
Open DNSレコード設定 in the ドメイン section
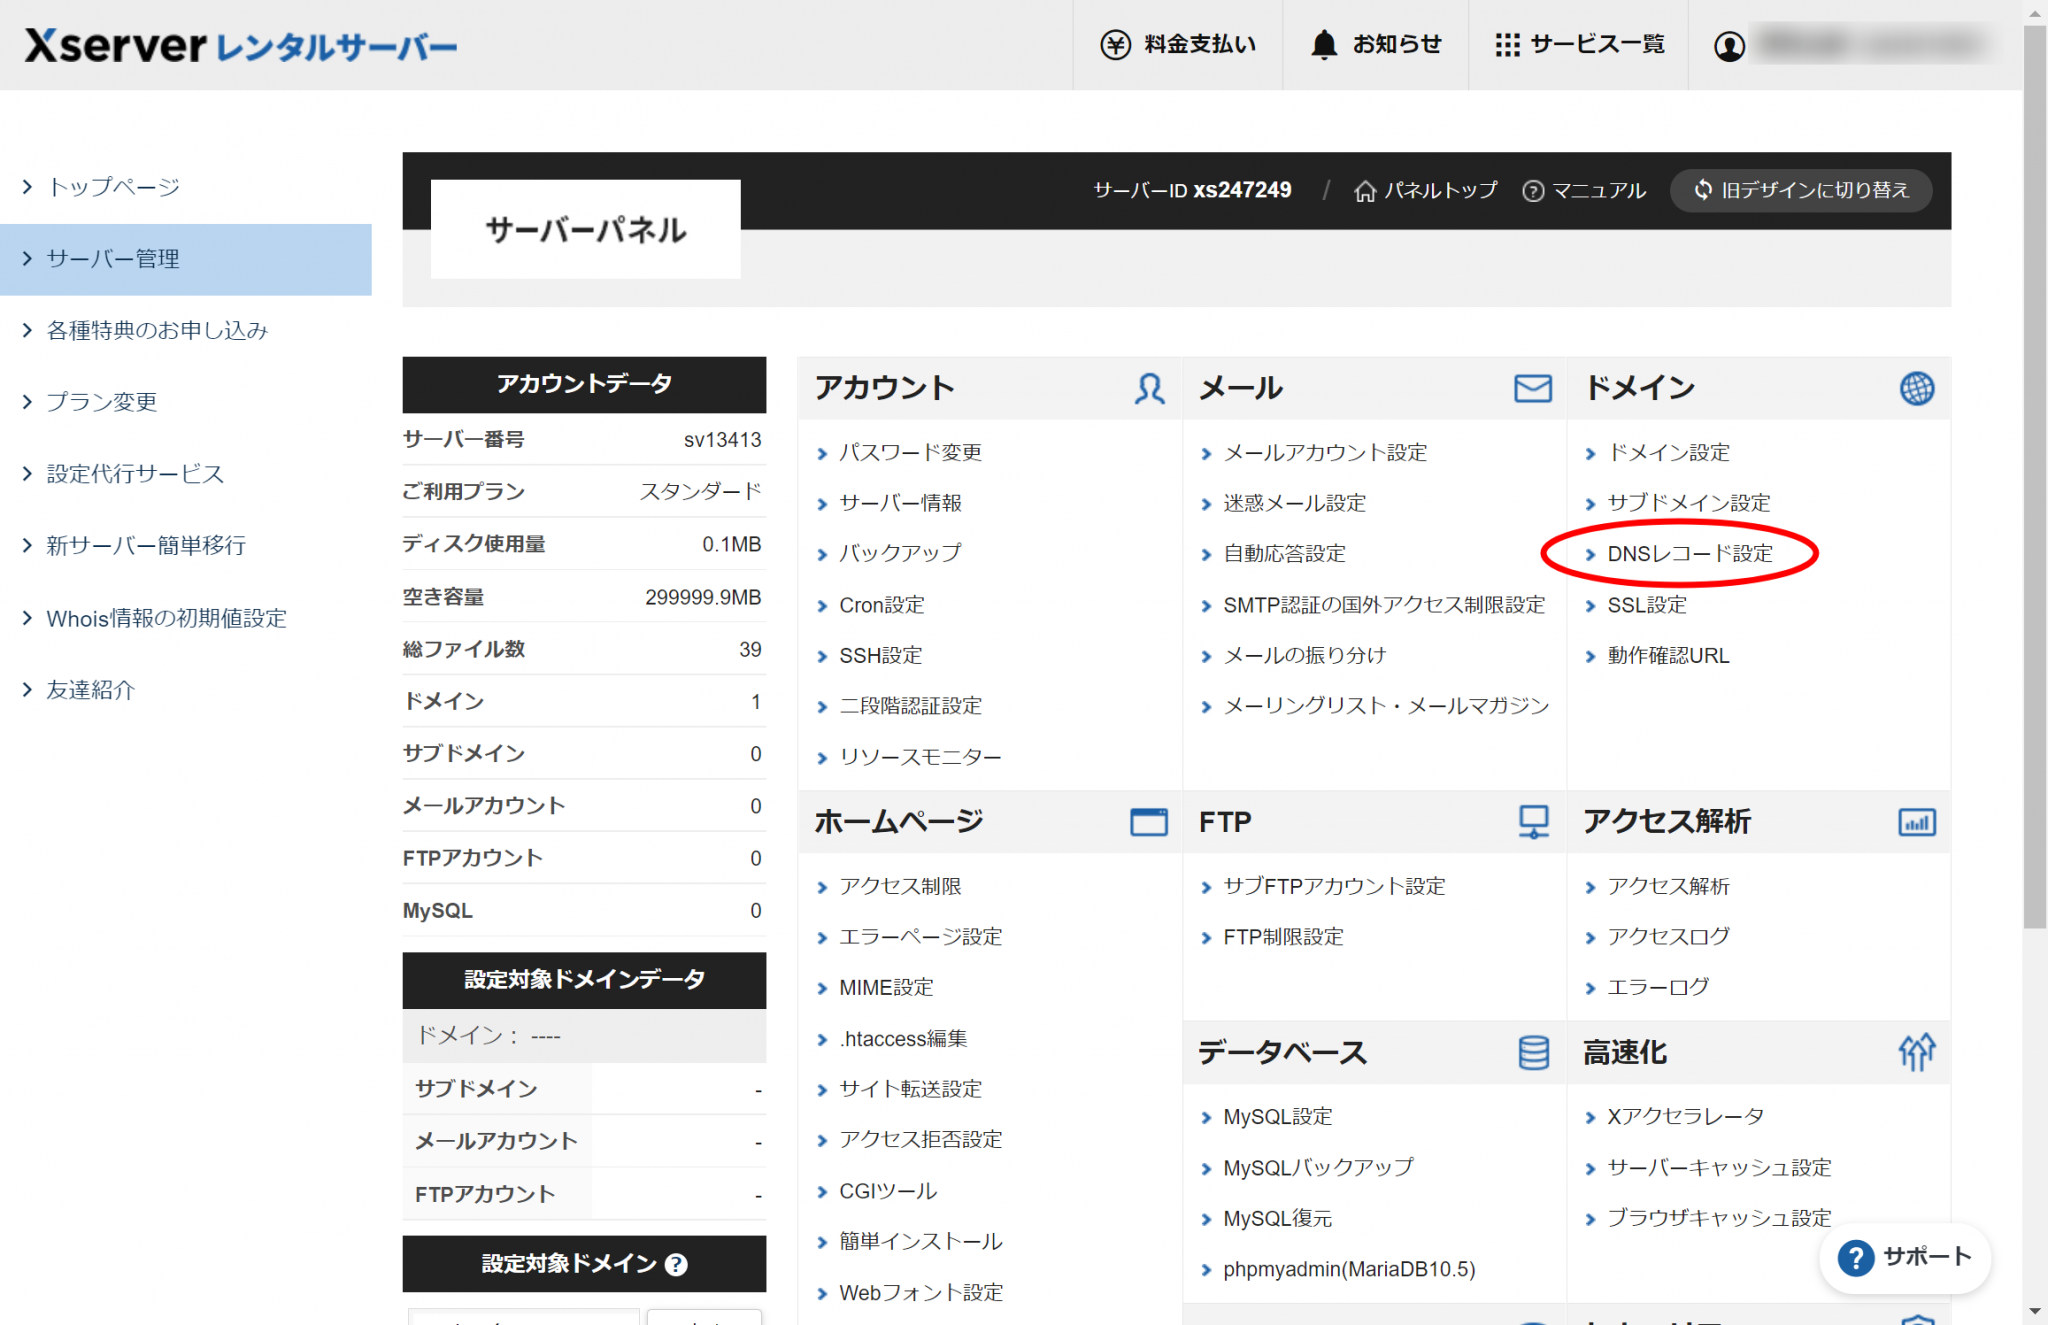point(1688,553)
